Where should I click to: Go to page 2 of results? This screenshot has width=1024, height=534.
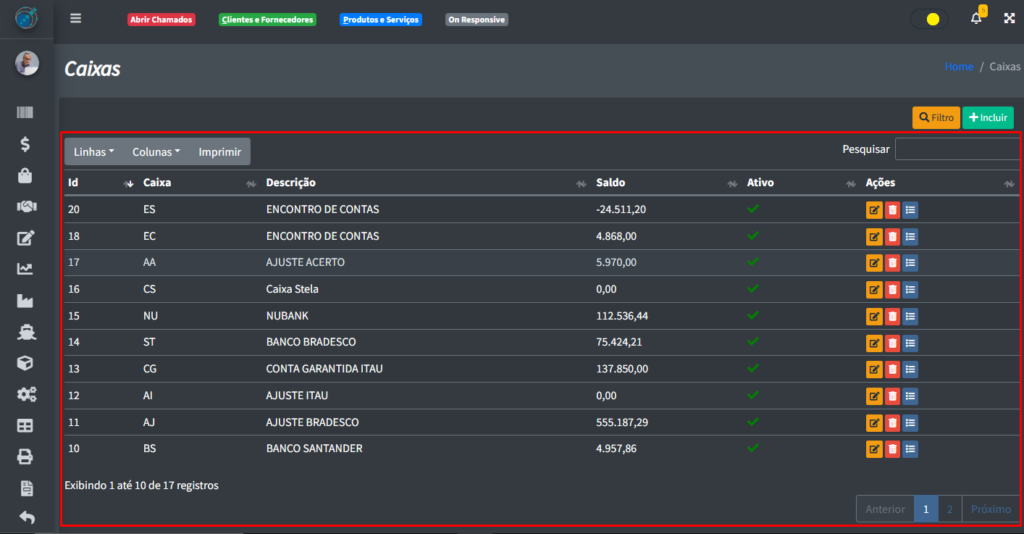[949, 509]
